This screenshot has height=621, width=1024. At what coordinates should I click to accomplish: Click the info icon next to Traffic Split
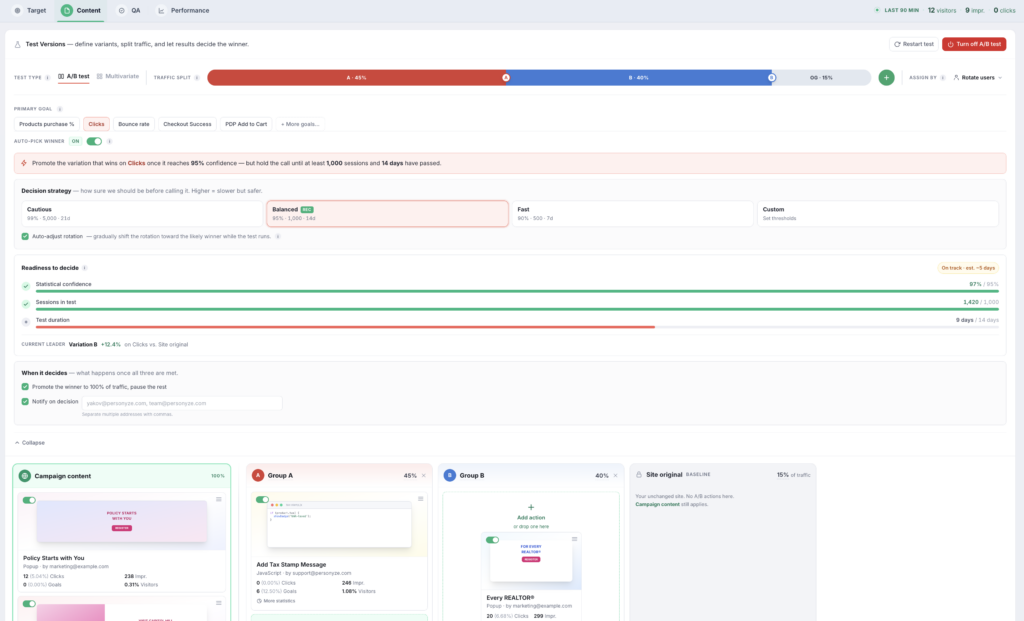(x=197, y=78)
